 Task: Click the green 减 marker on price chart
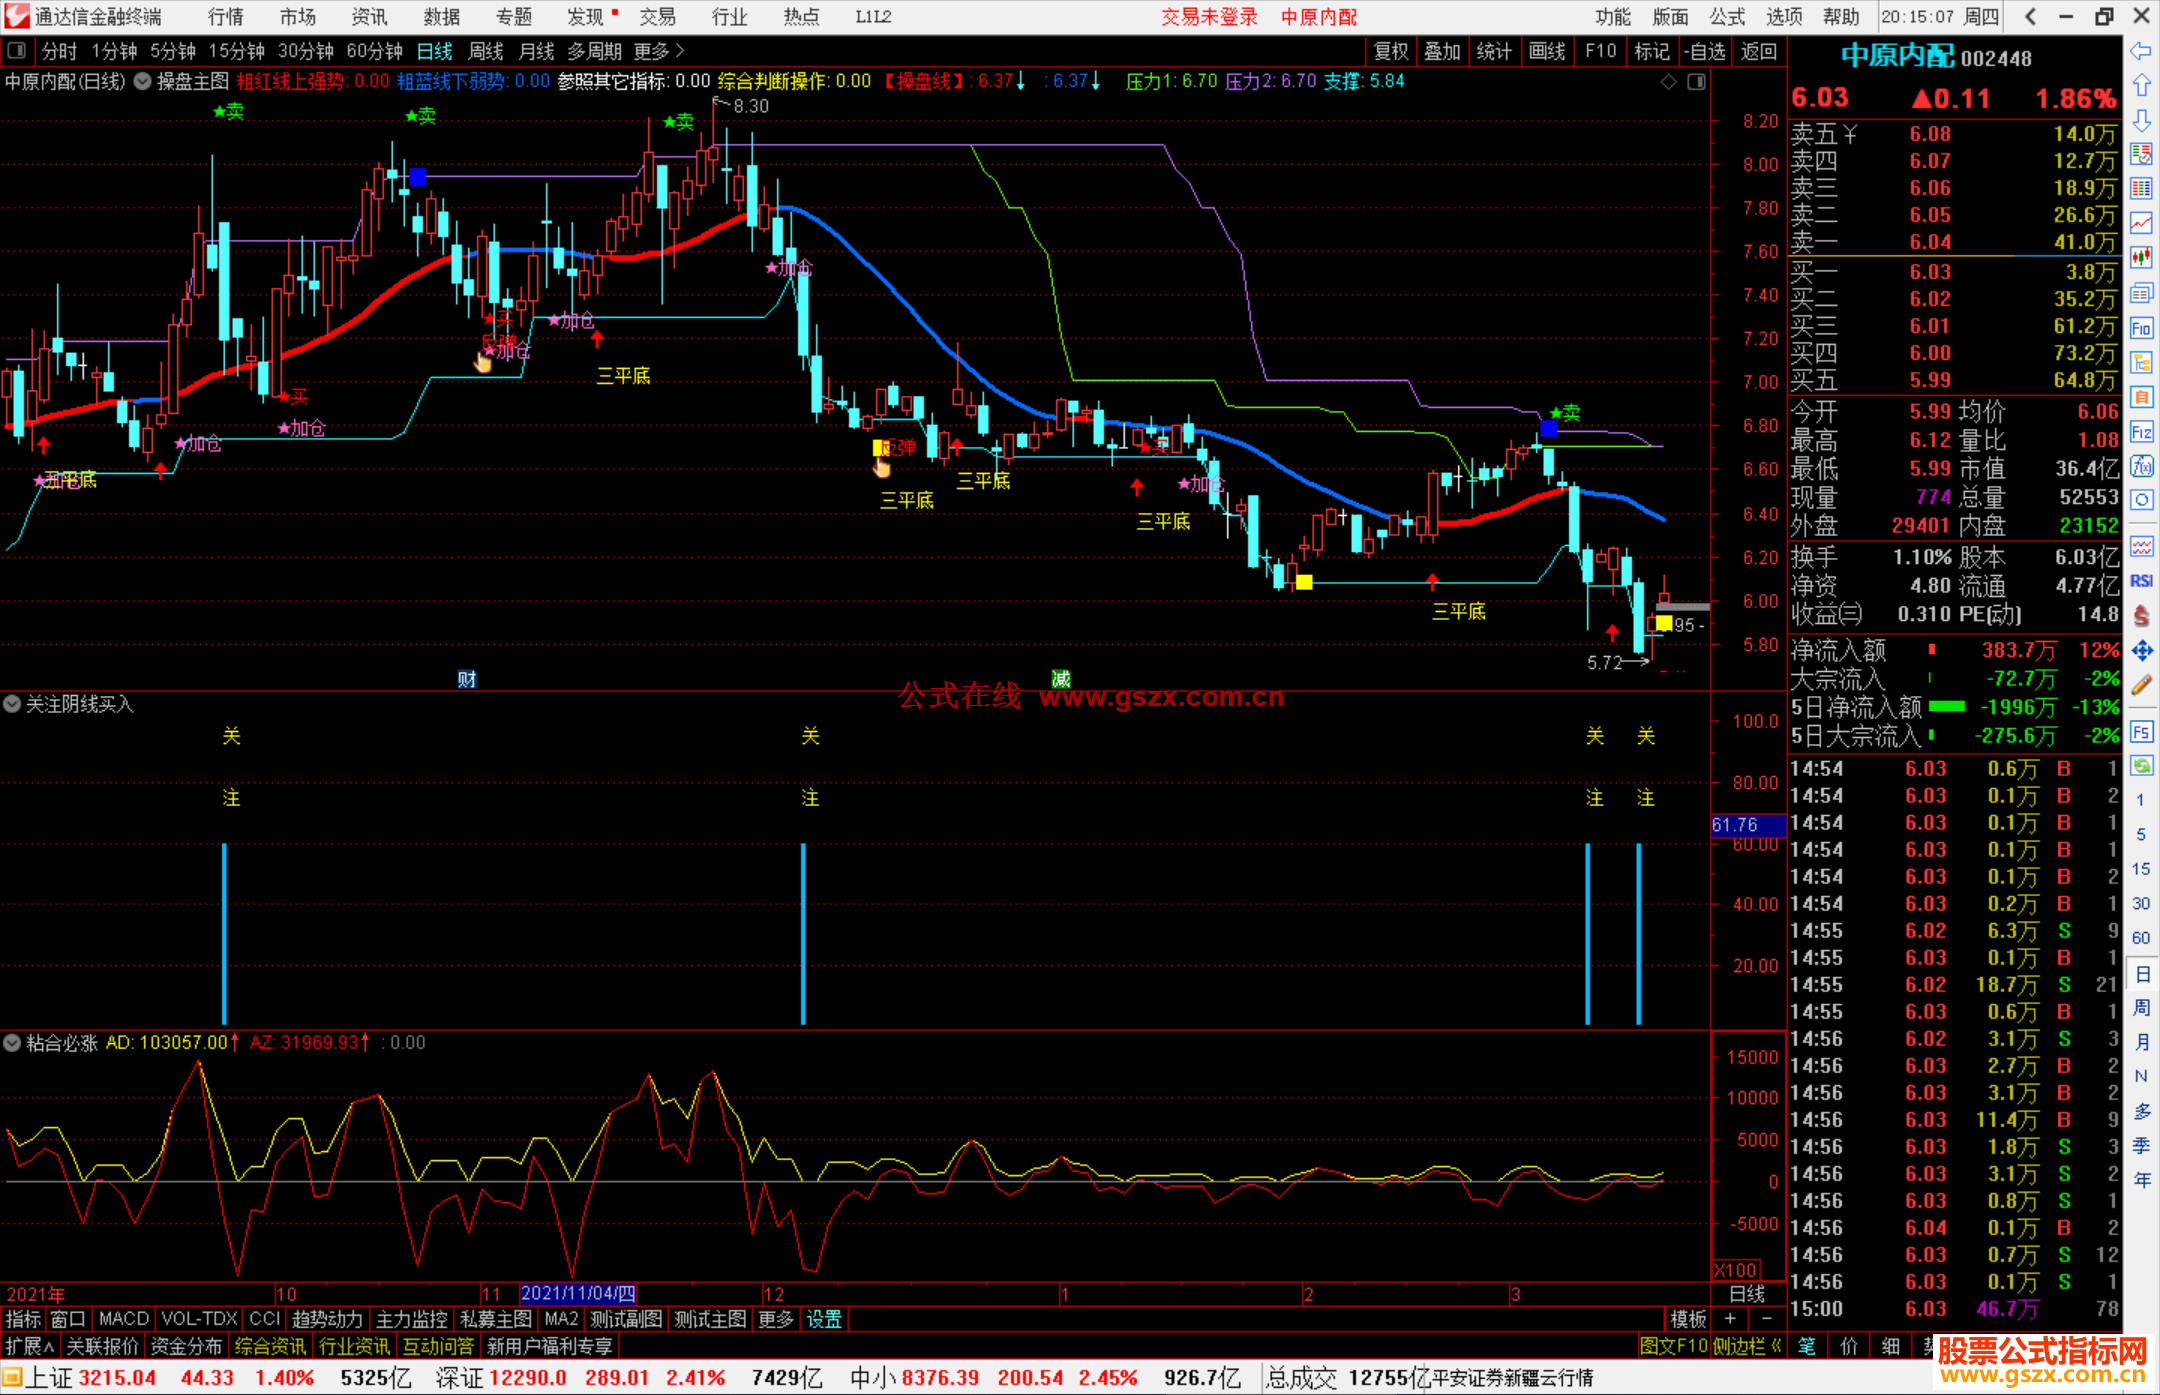pos(1061,679)
